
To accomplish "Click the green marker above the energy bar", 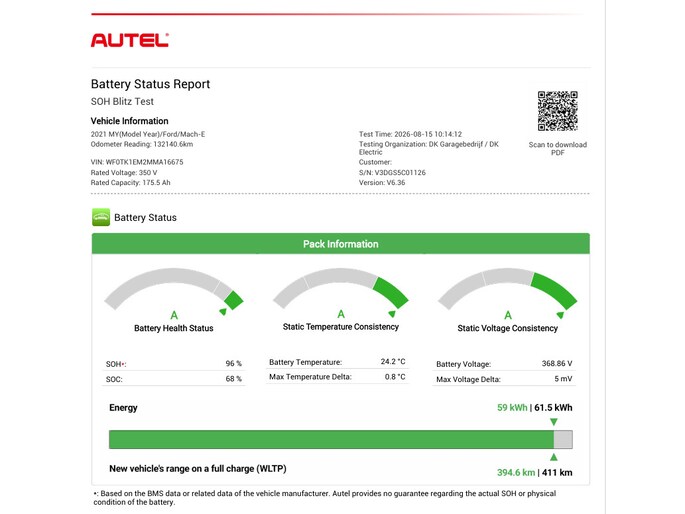I will point(554,422).
